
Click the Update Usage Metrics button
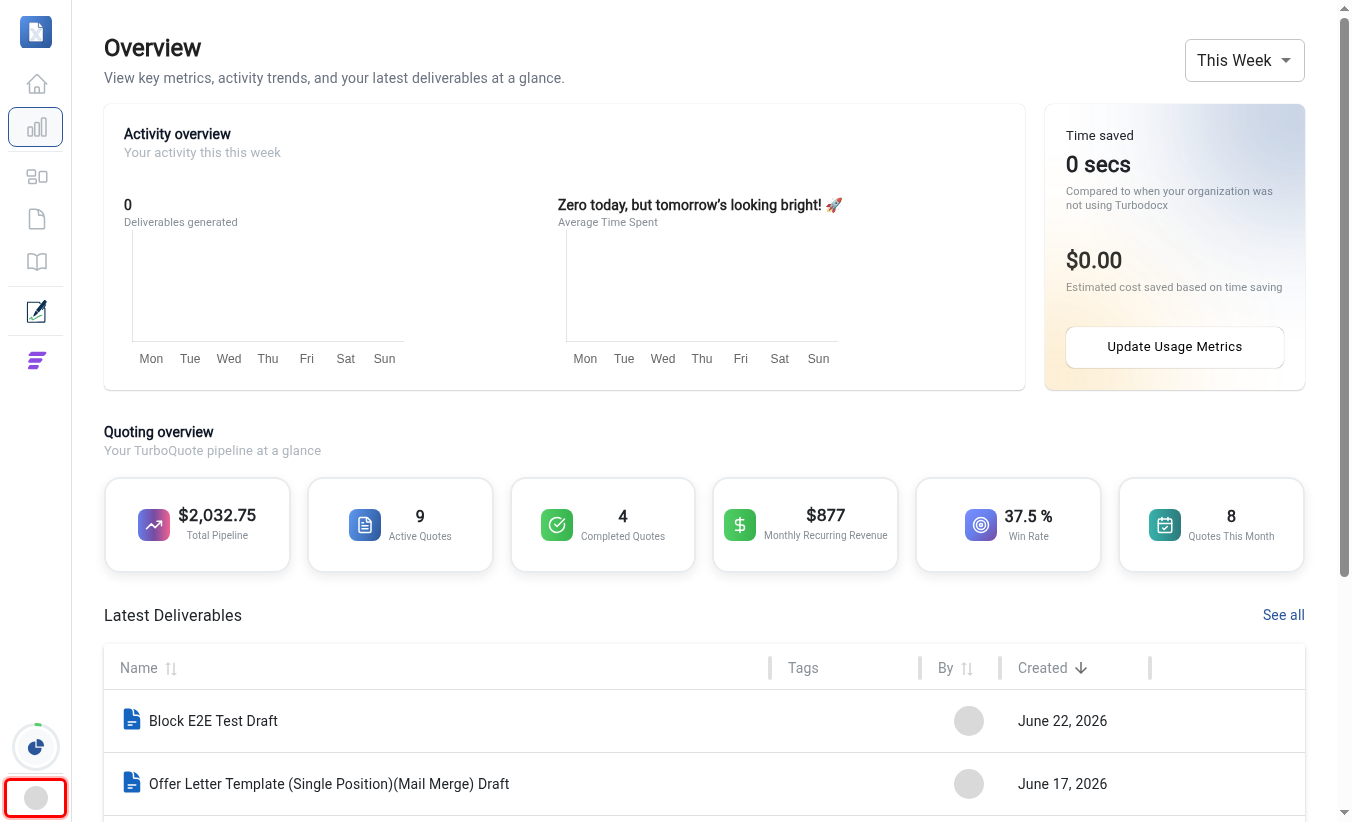[1174, 347]
